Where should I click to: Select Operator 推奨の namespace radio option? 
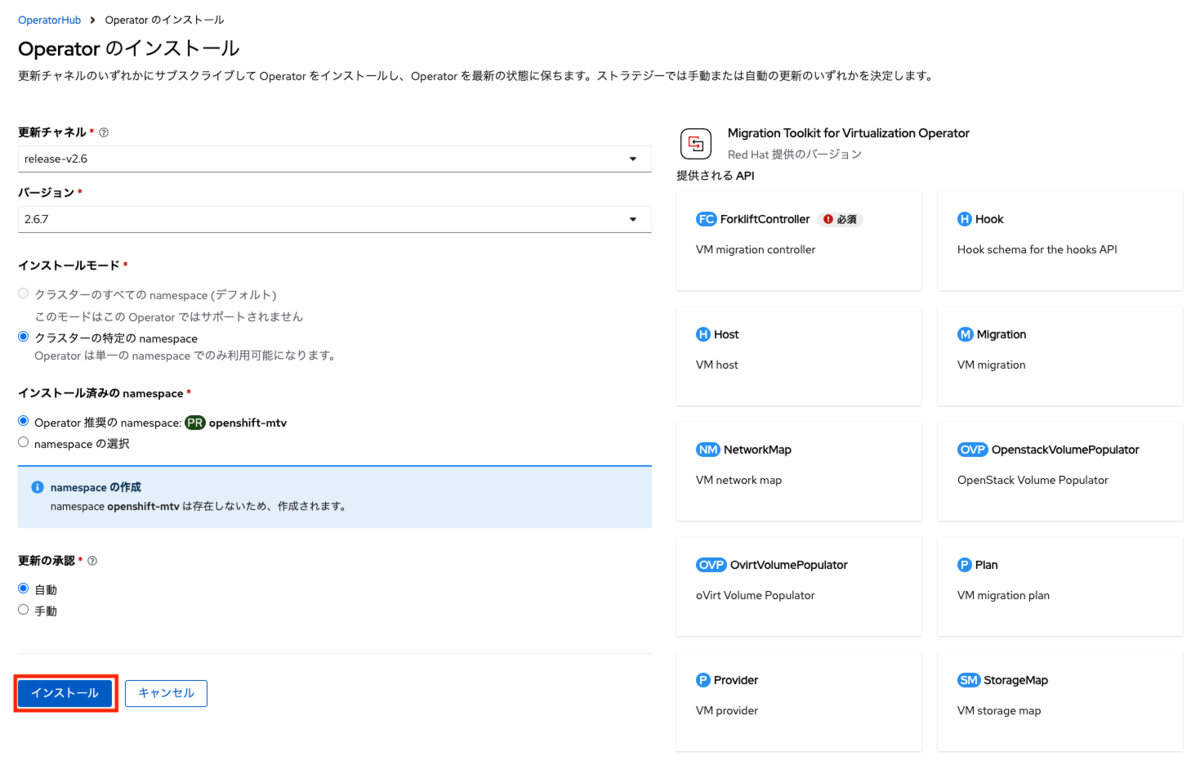pyautogui.click(x=23, y=422)
